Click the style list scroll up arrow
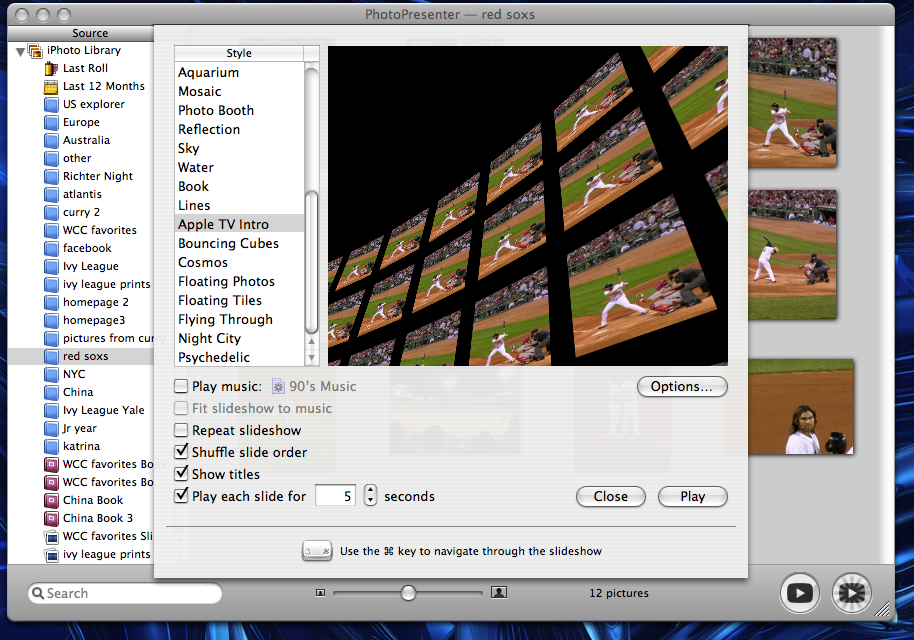The width and height of the screenshot is (914, 640). [x=312, y=342]
